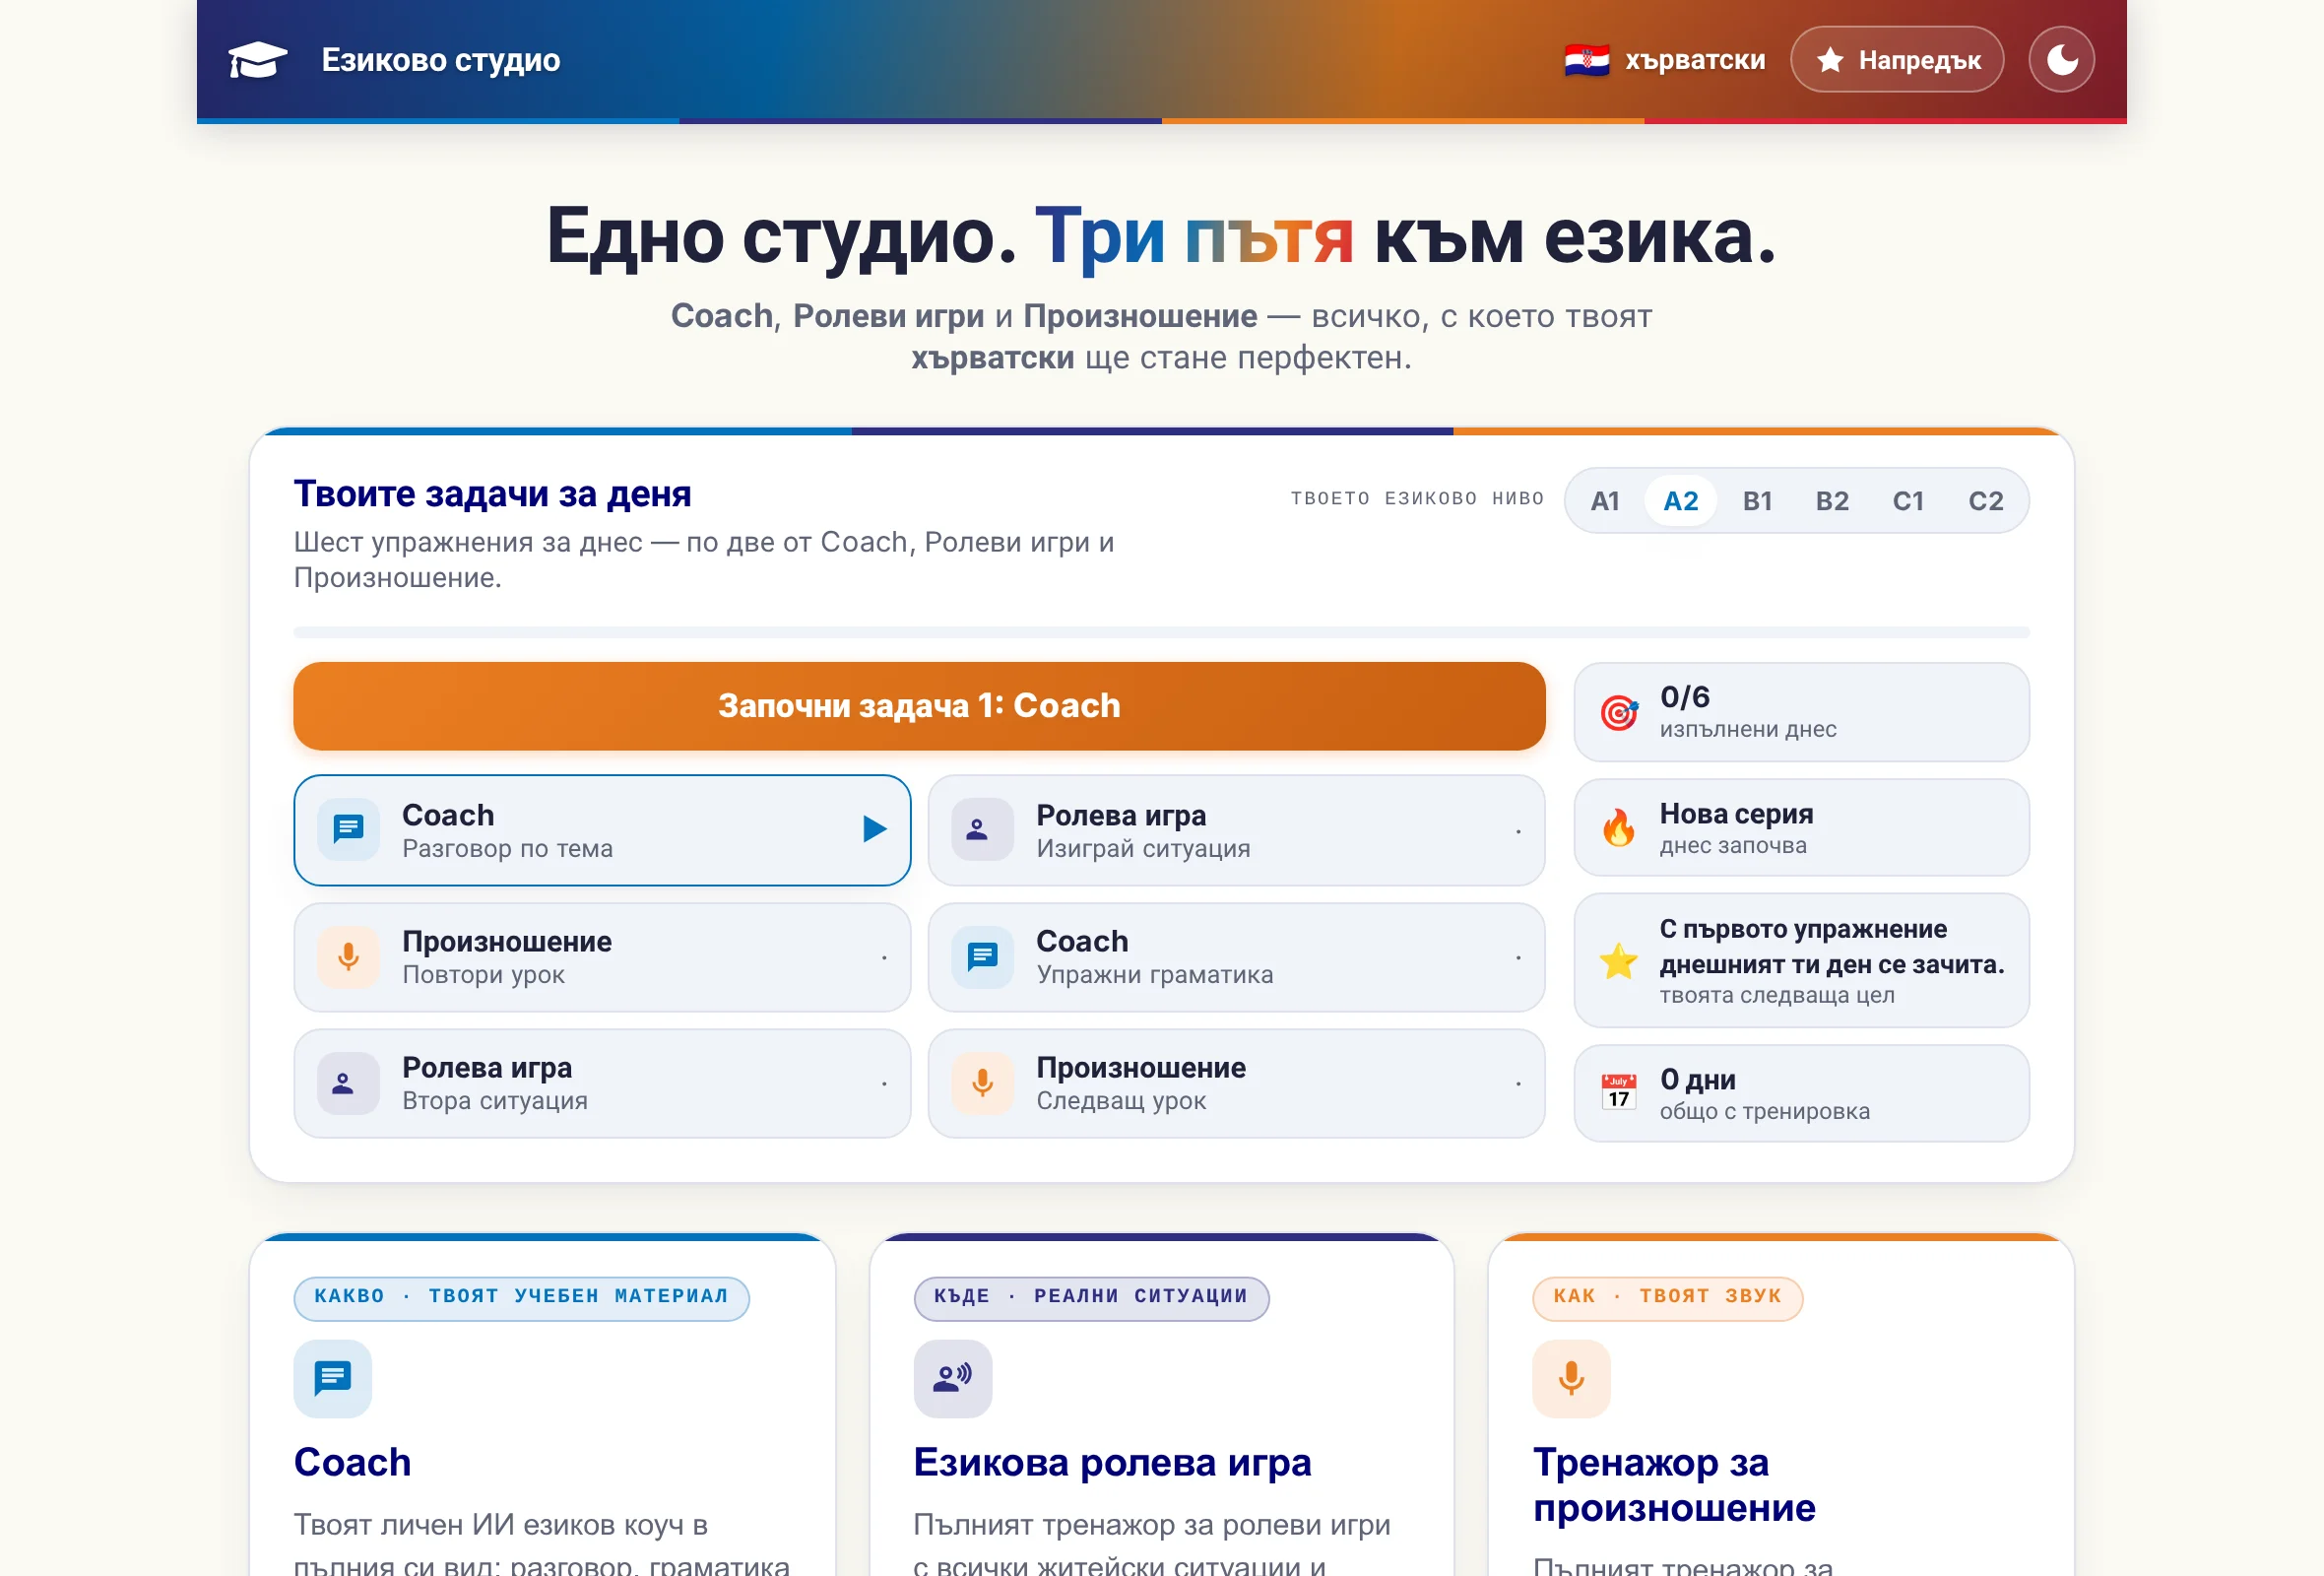Open the Coach Разговор по тема task
Image resolution: width=2324 pixels, height=1576 pixels.
(x=602, y=830)
